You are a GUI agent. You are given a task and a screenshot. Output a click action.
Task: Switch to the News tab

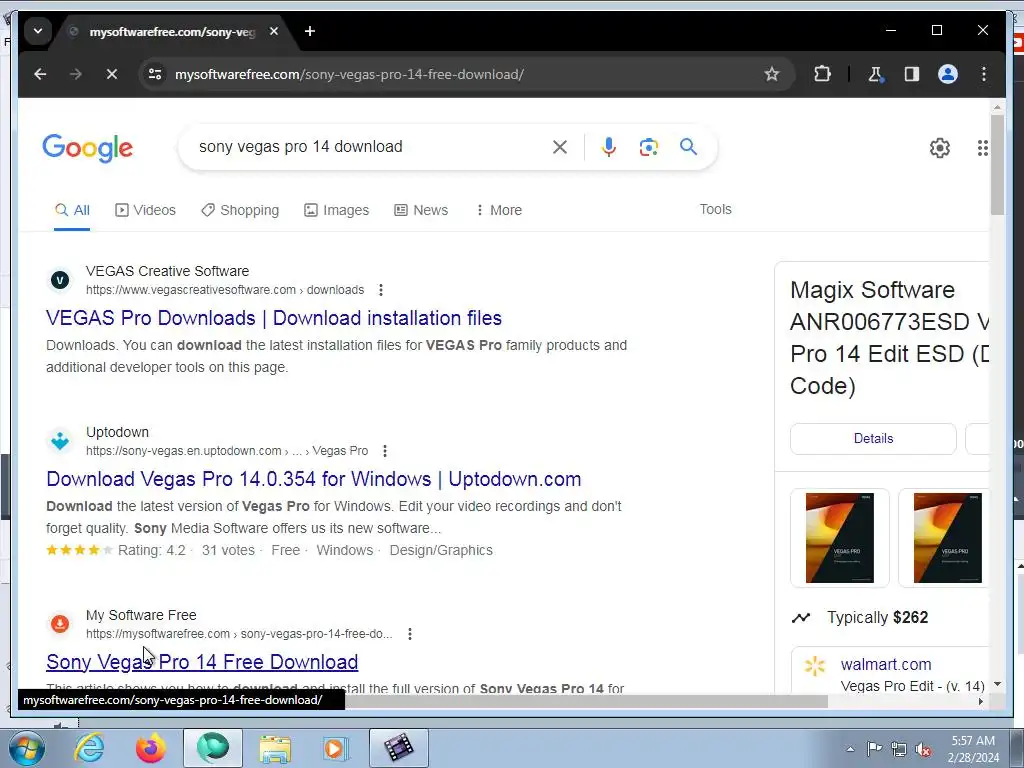click(x=421, y=210)
